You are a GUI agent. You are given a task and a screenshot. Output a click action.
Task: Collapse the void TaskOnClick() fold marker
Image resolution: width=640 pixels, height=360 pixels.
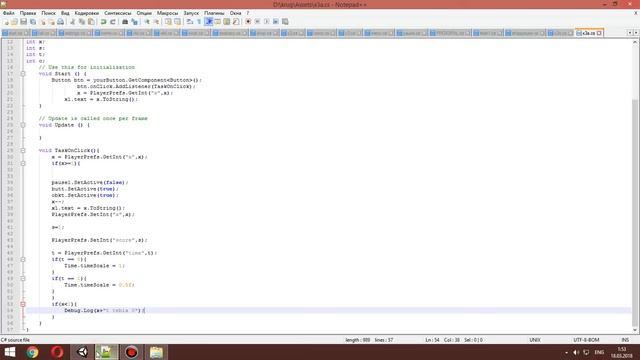pyautogui.click(x=23, y=151)
